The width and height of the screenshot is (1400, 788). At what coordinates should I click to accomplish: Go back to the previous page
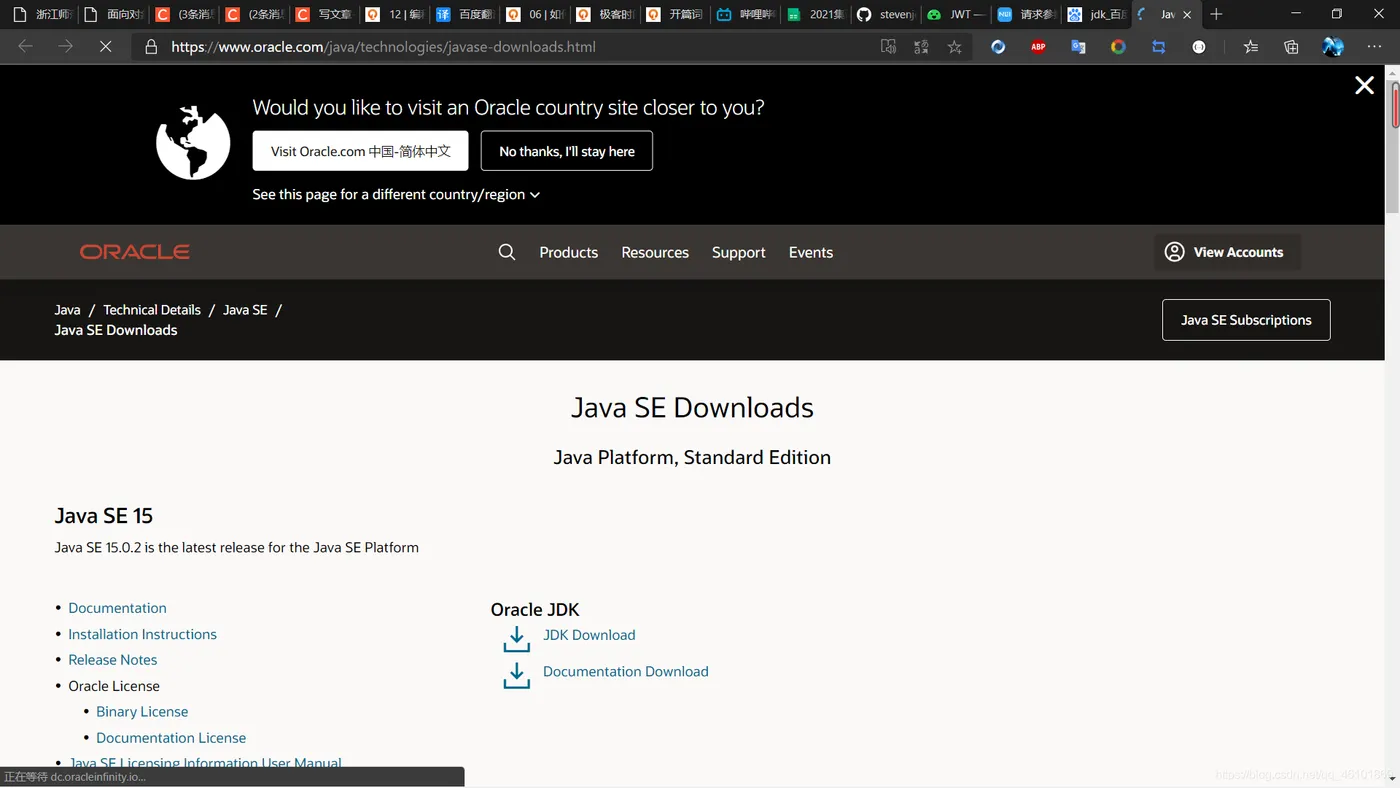25,47
